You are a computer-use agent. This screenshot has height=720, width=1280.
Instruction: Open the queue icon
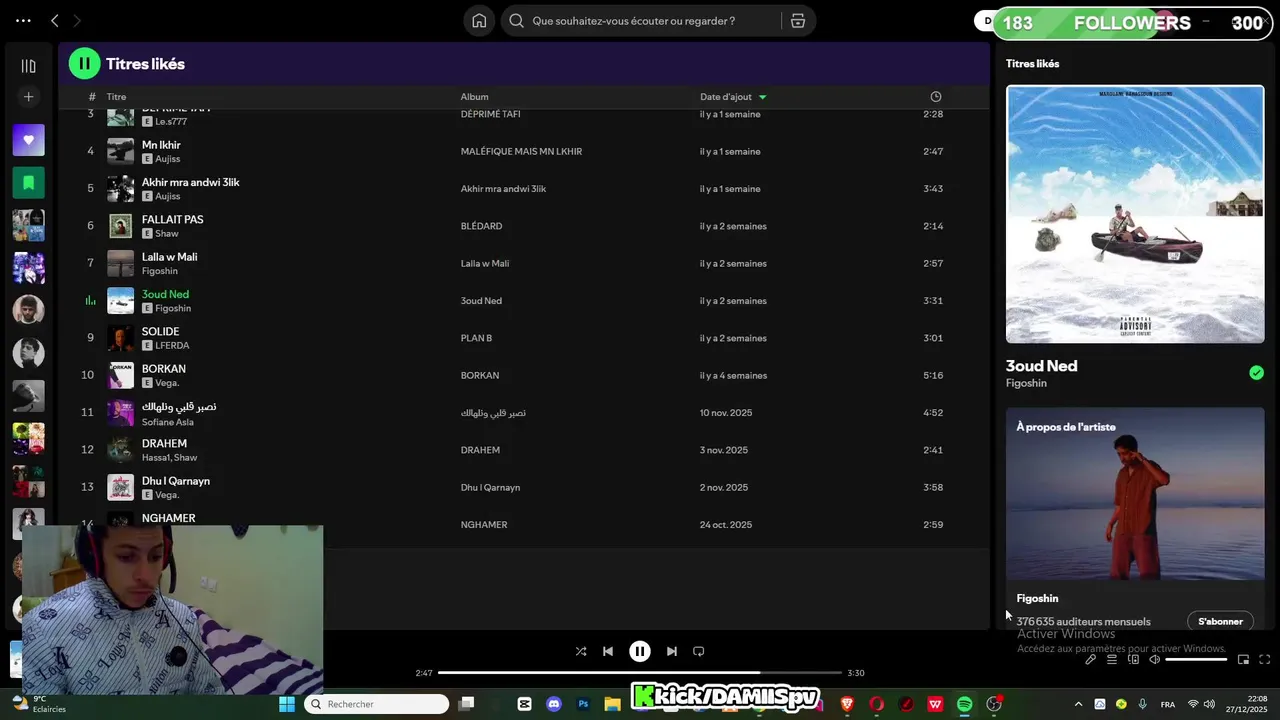pos(1112,659)
